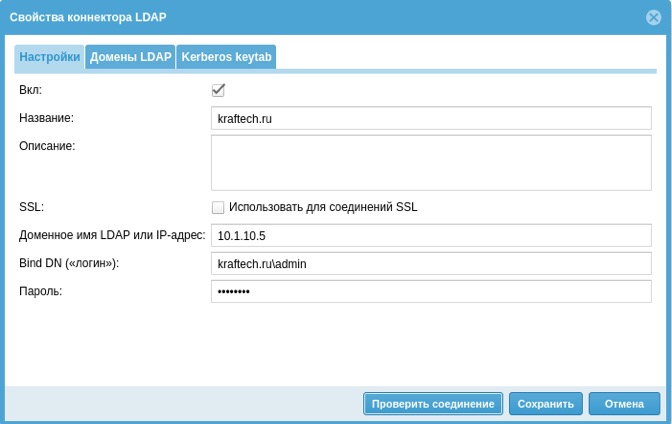Click the 'Описание:' field label

click(x=47, y=146)
